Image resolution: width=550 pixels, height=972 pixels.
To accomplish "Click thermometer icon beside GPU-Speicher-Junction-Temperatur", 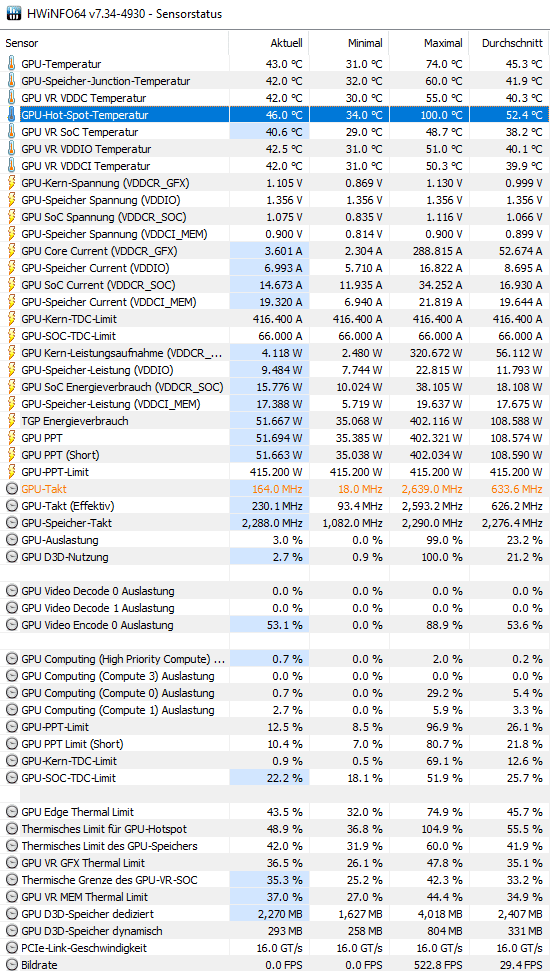I will (11, 81).
